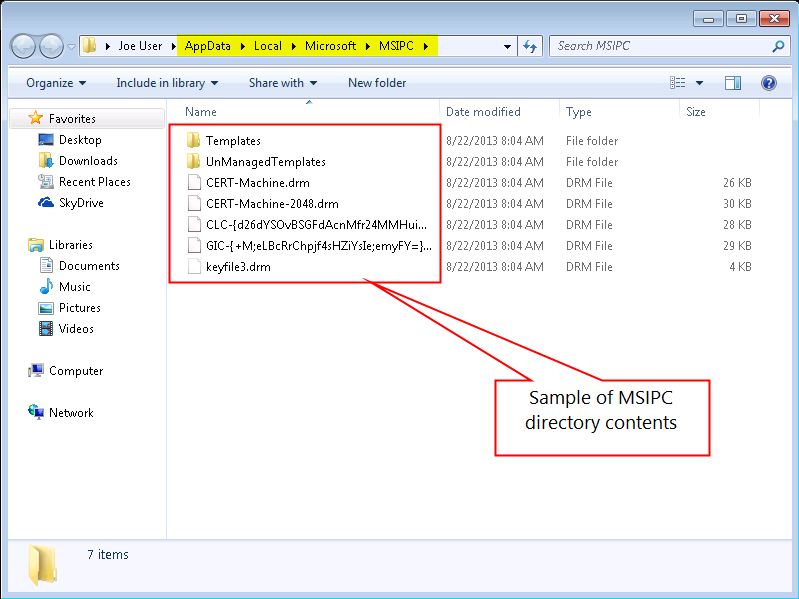This screenshot has height=599, width=799.
Task: Click CERT-Machine.drm file icon
Action: 194,182
